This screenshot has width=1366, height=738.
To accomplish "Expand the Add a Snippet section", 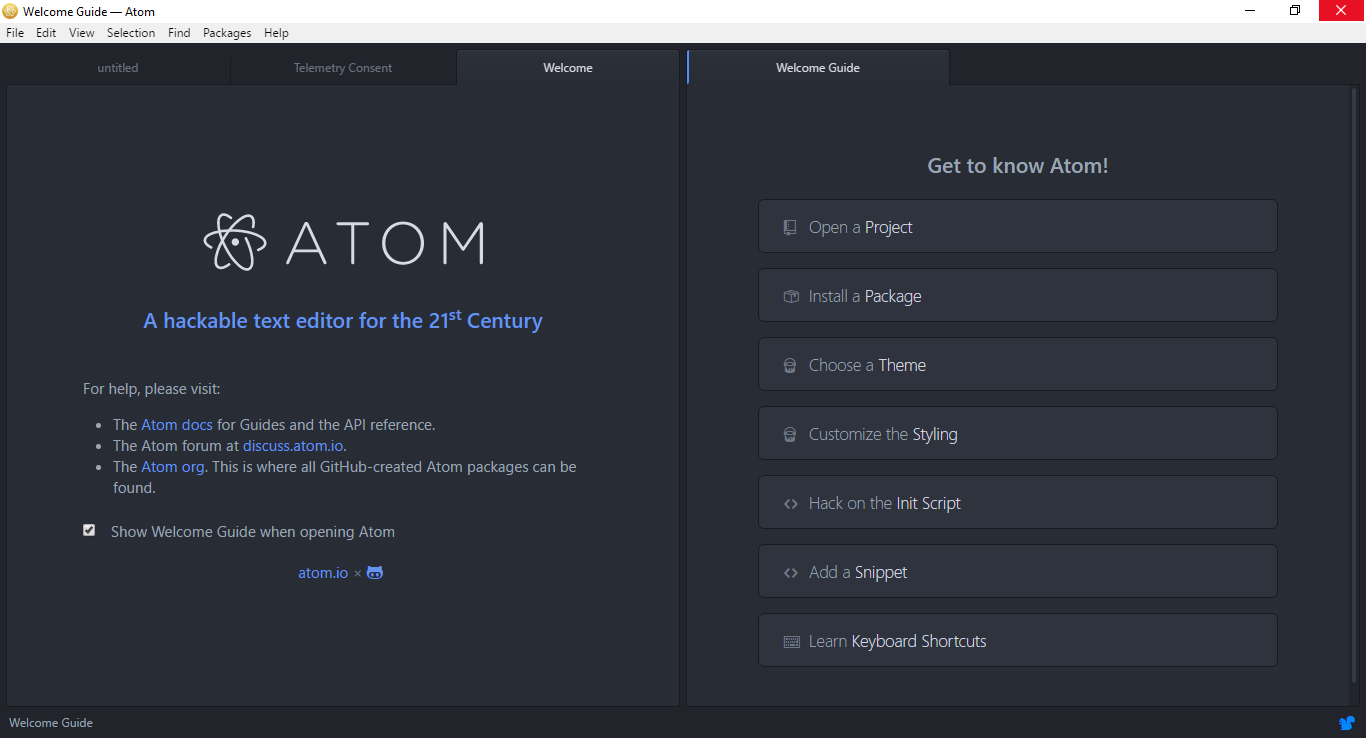I will 1017,571.
